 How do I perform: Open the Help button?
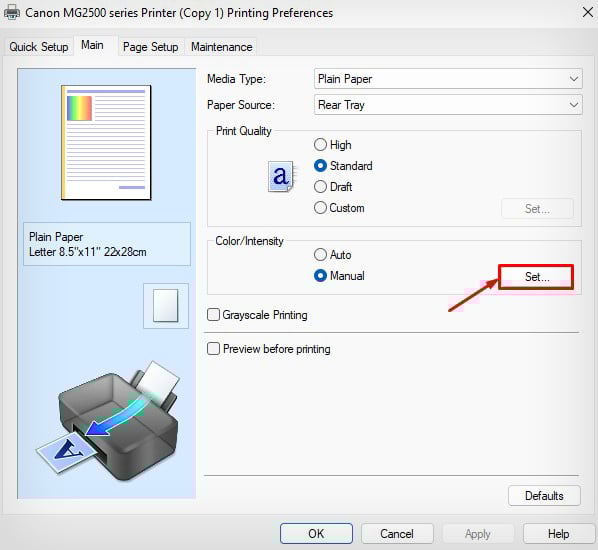559,533
